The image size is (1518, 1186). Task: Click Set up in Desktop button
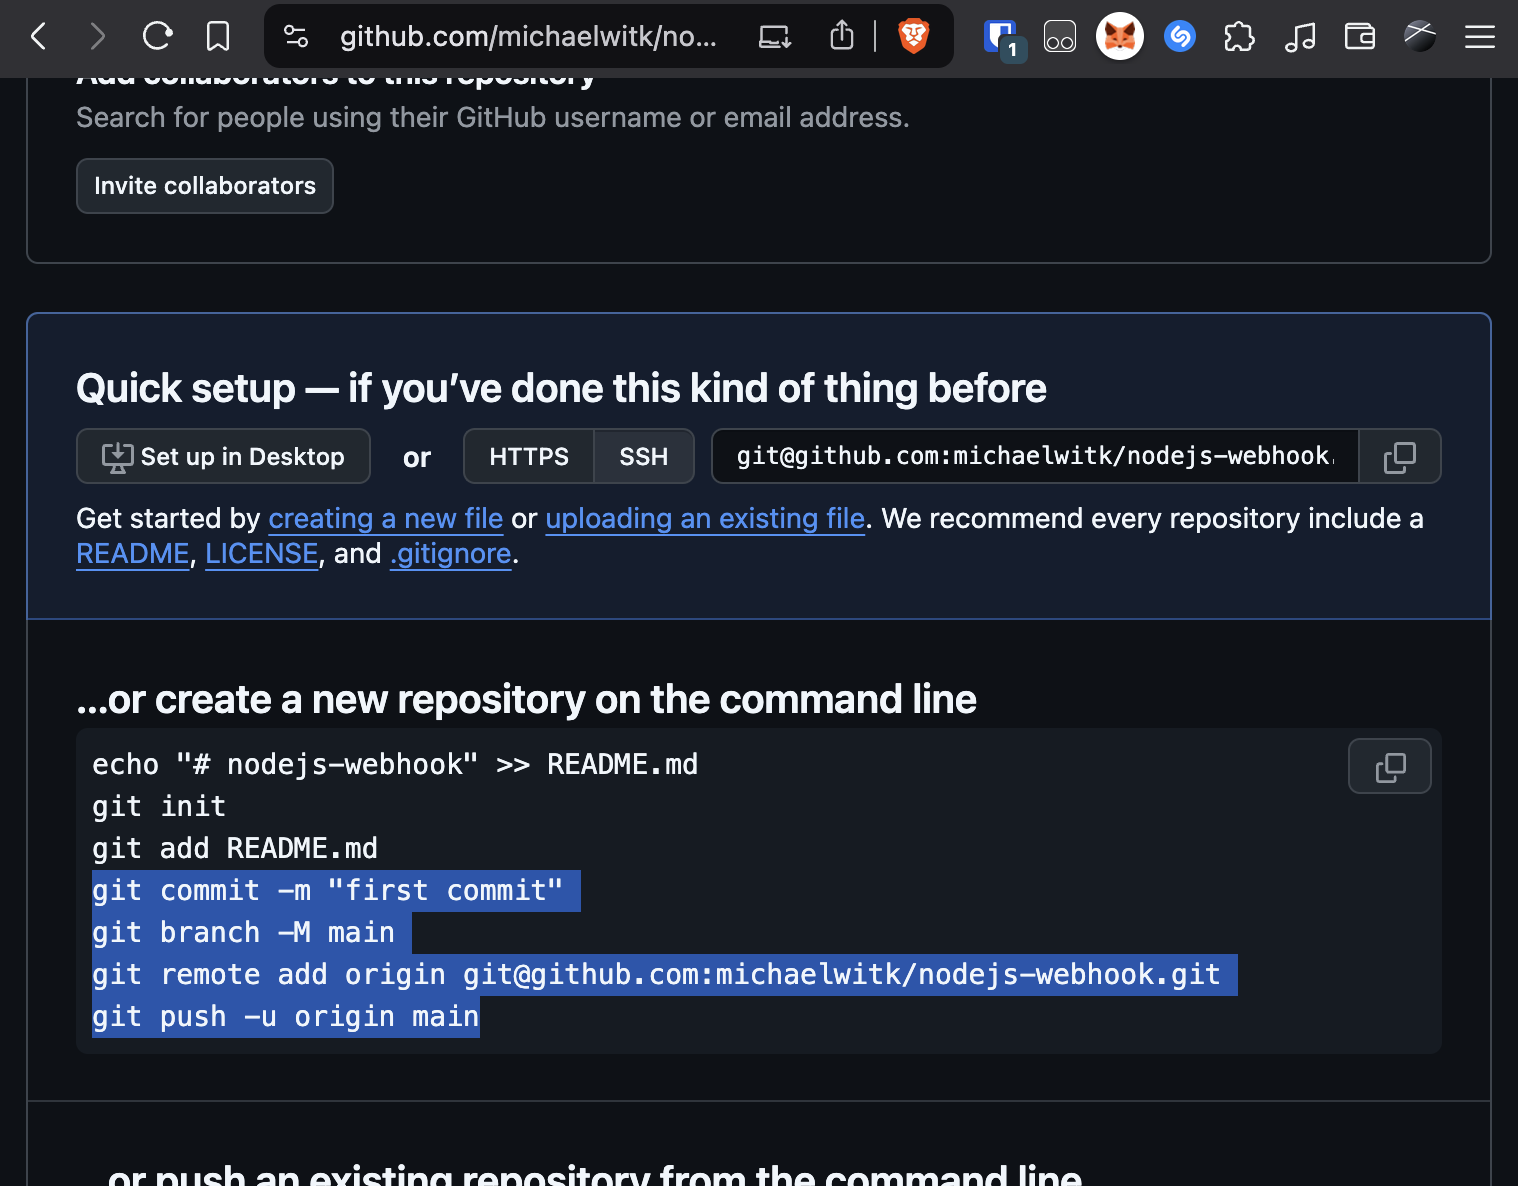tap(224, 456)
